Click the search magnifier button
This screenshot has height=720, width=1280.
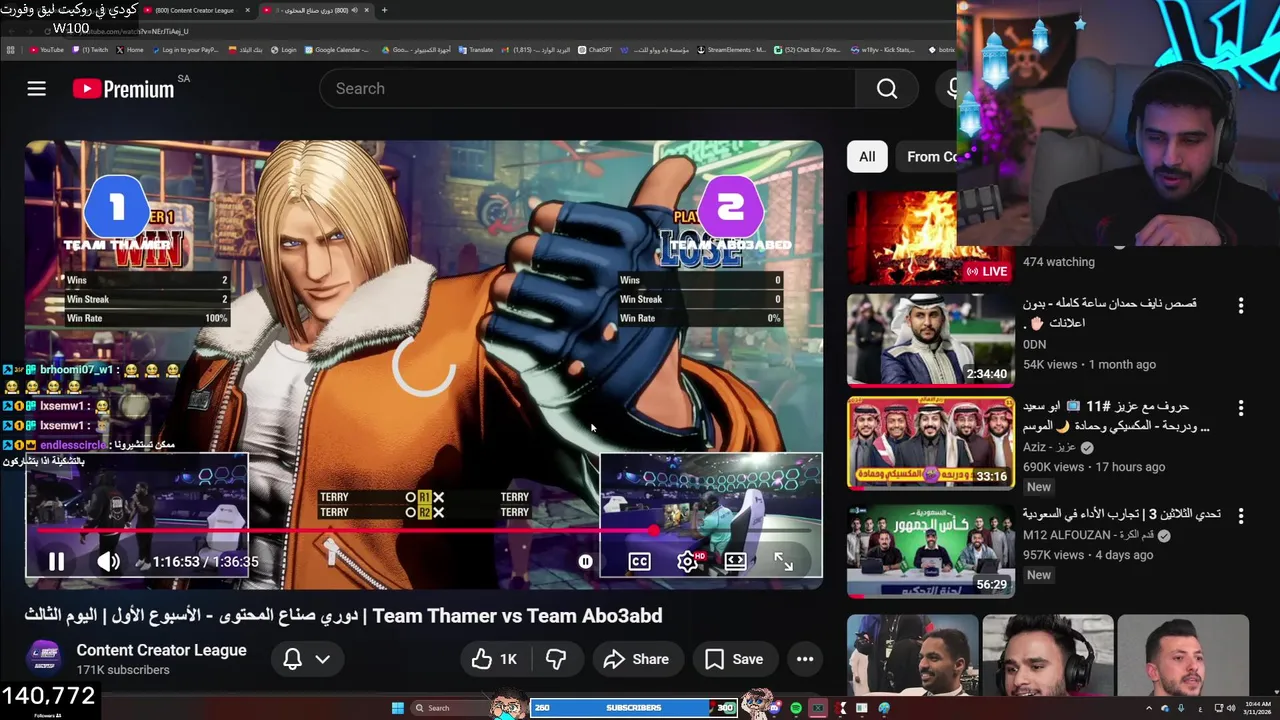pyautogui.click(x=887, y=89)
